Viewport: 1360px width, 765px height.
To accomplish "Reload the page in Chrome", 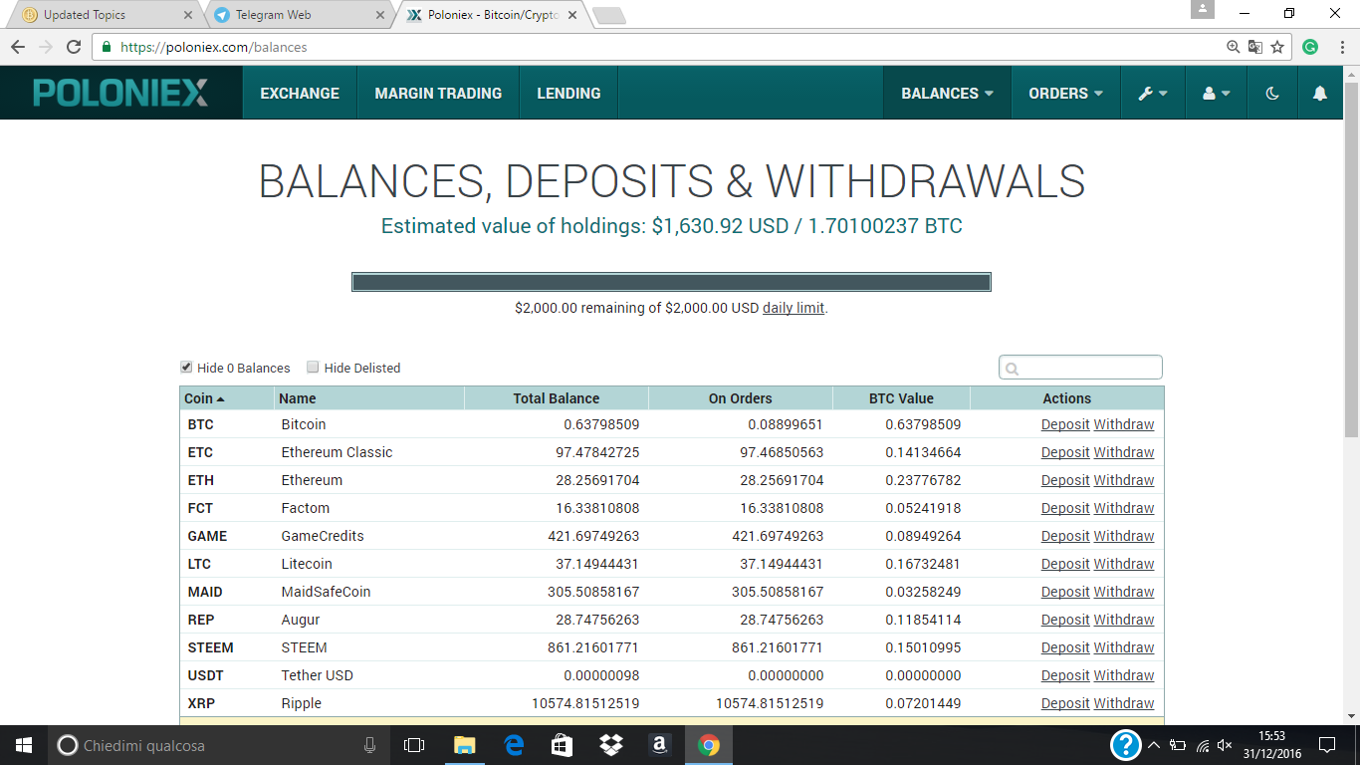I will click(73, 47).
